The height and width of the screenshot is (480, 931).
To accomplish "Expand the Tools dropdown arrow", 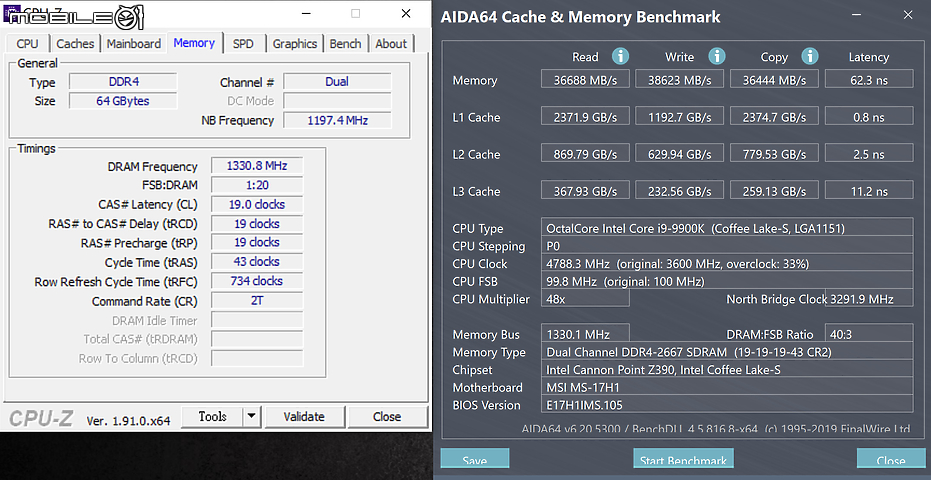I will [252, 417].
